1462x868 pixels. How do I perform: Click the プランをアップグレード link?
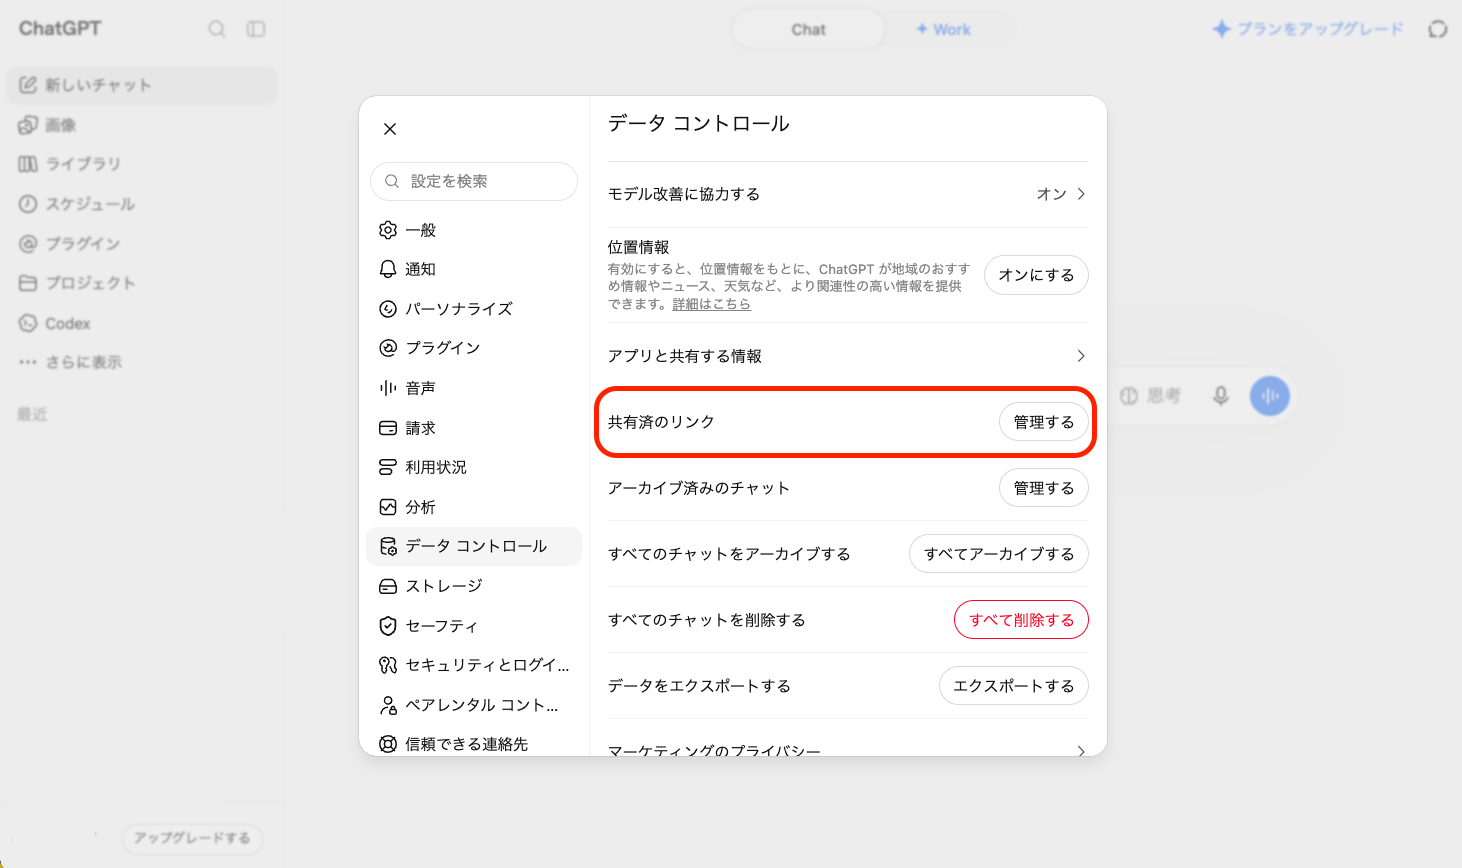pos(1308,29)
